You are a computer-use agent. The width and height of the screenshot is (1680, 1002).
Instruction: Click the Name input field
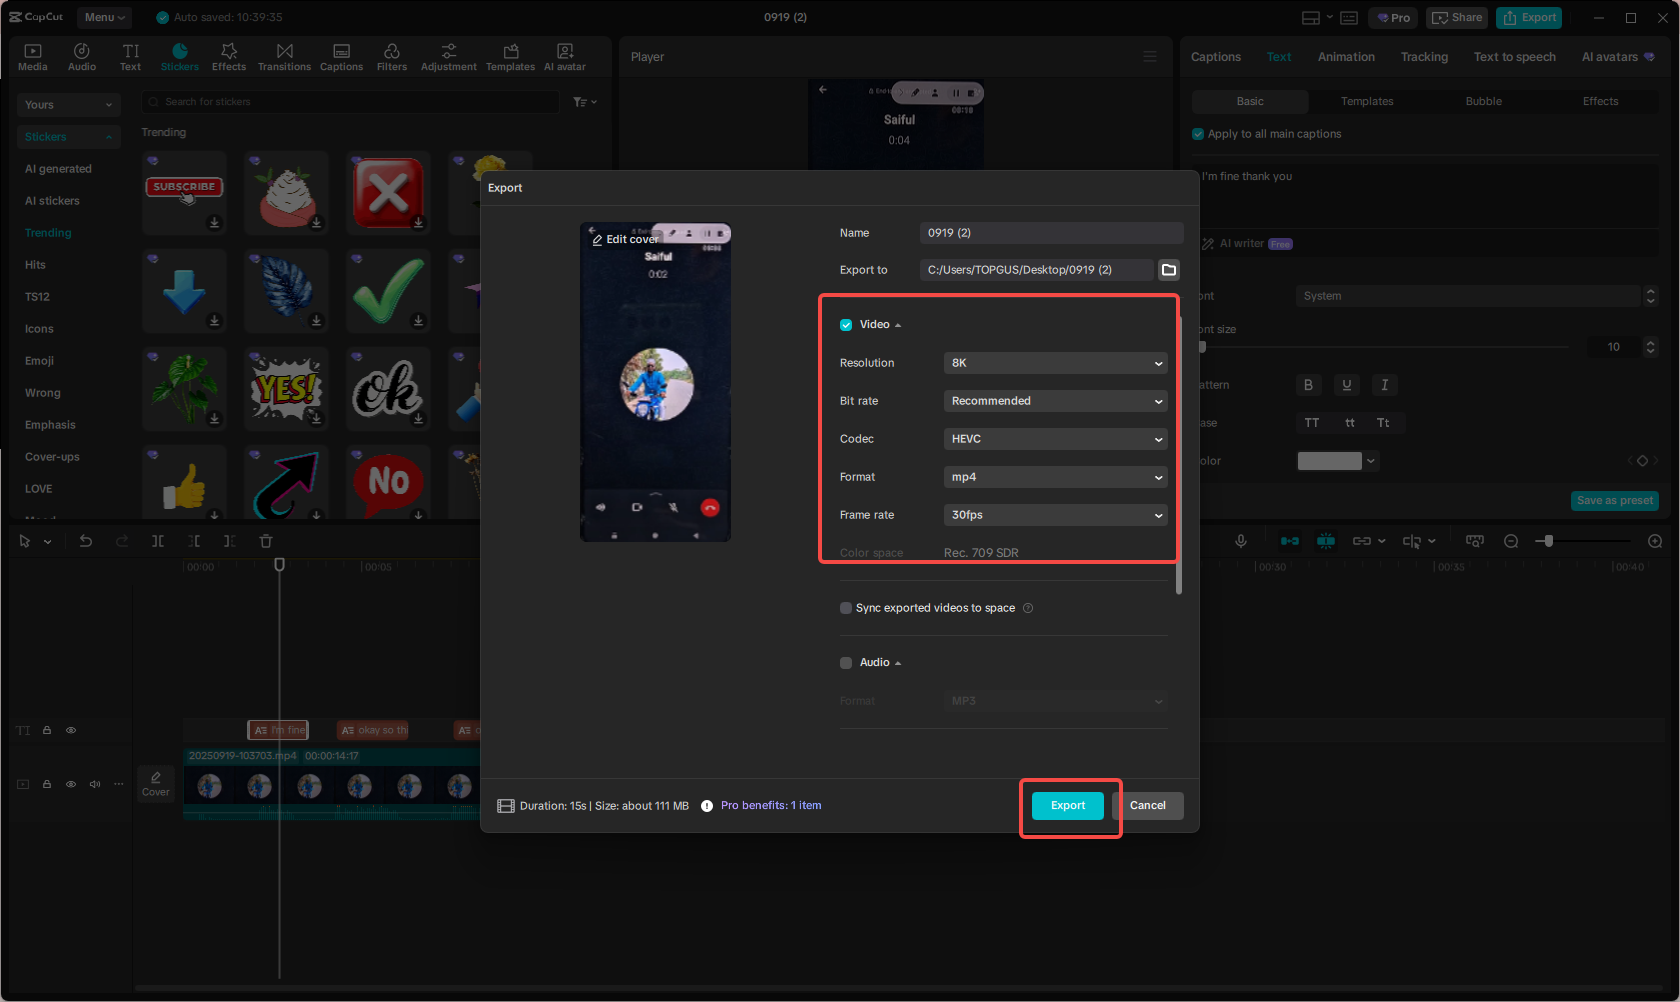1050,233
